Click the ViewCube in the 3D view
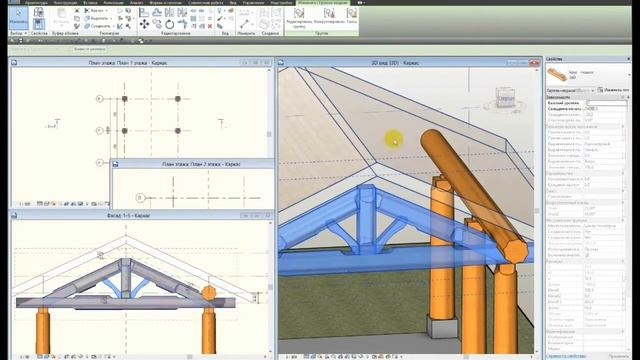 click(x=505, y=98)
